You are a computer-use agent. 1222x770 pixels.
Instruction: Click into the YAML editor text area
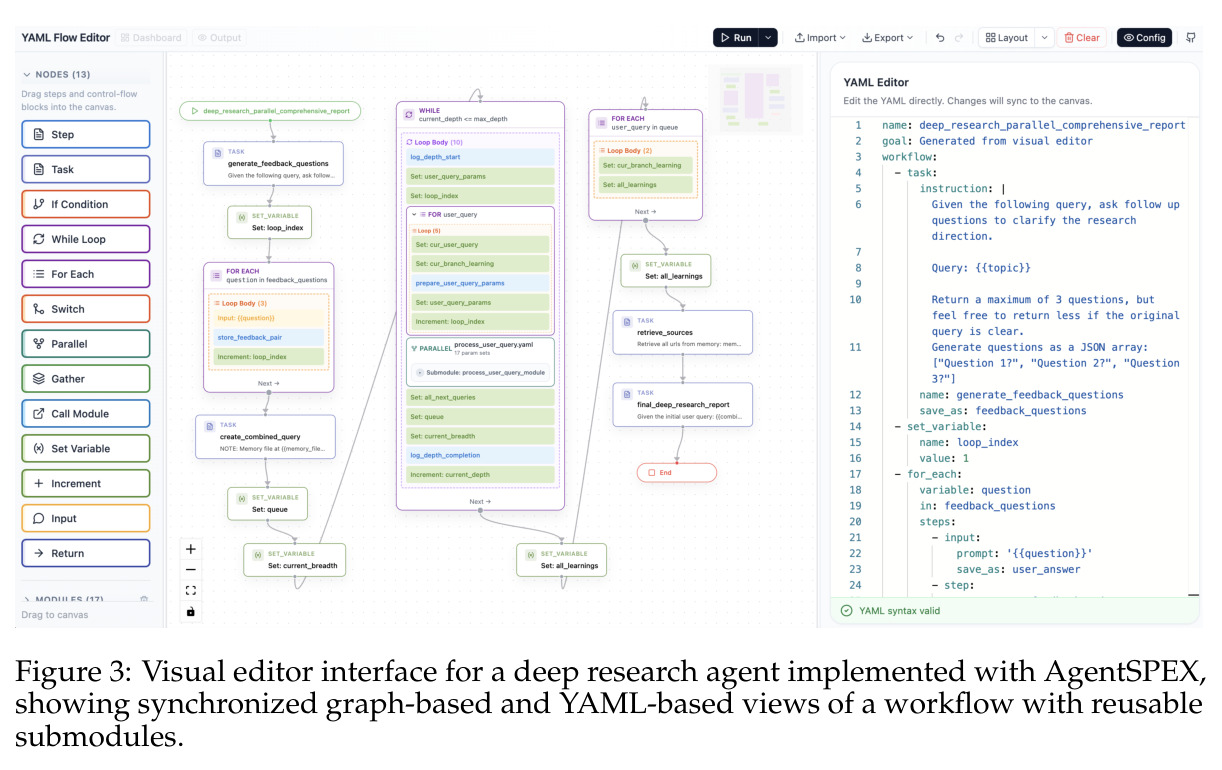tap(1015, 355)
